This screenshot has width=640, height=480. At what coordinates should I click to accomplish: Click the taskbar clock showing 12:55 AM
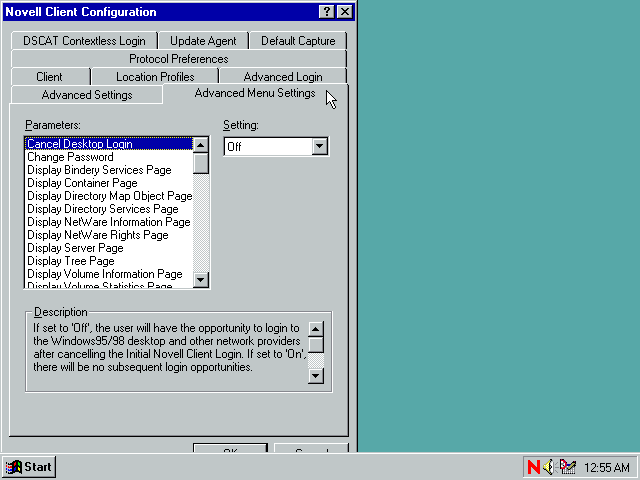coord(608,467)
